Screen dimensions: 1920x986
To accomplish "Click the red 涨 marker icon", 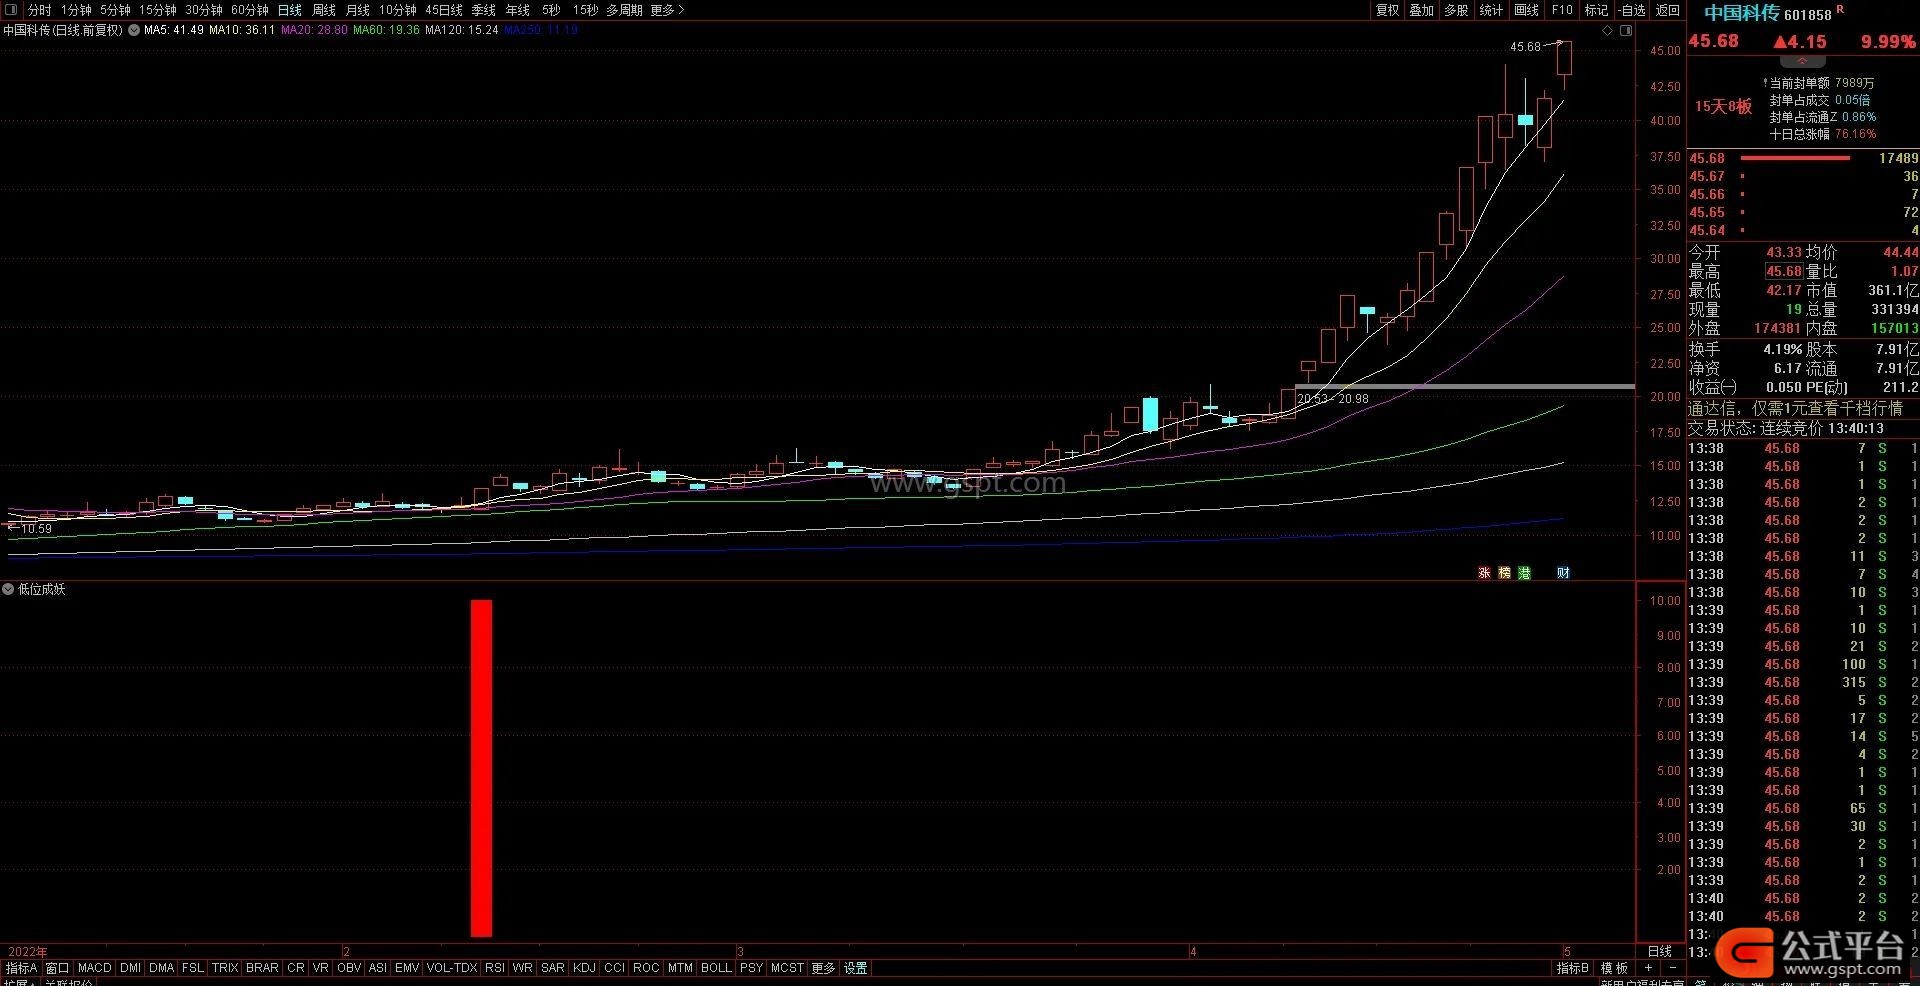I will tap(1484, 573).
